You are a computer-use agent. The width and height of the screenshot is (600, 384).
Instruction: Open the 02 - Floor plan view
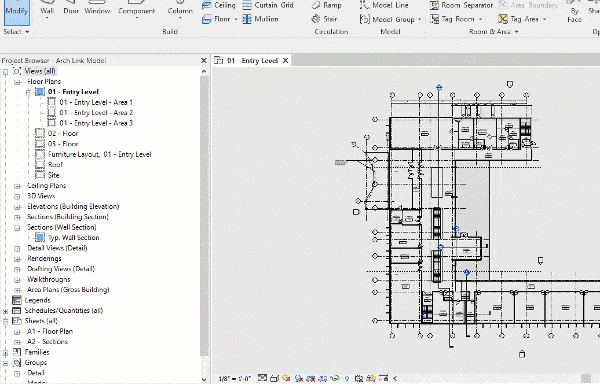click(63, 133)
